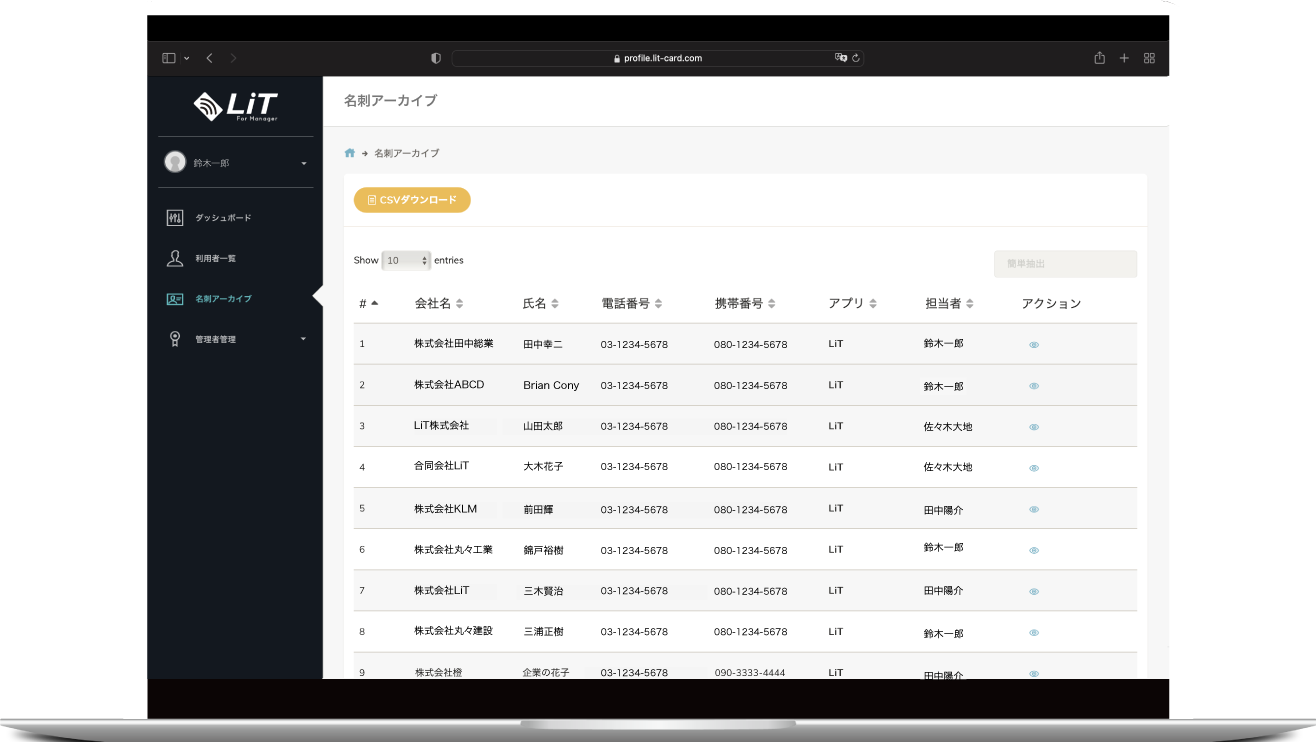Screen dimensions: 1316x742
Task: View details for 株式会社田中総業 eye icon
Action: pyautogui.click(x=1034, y=345)
